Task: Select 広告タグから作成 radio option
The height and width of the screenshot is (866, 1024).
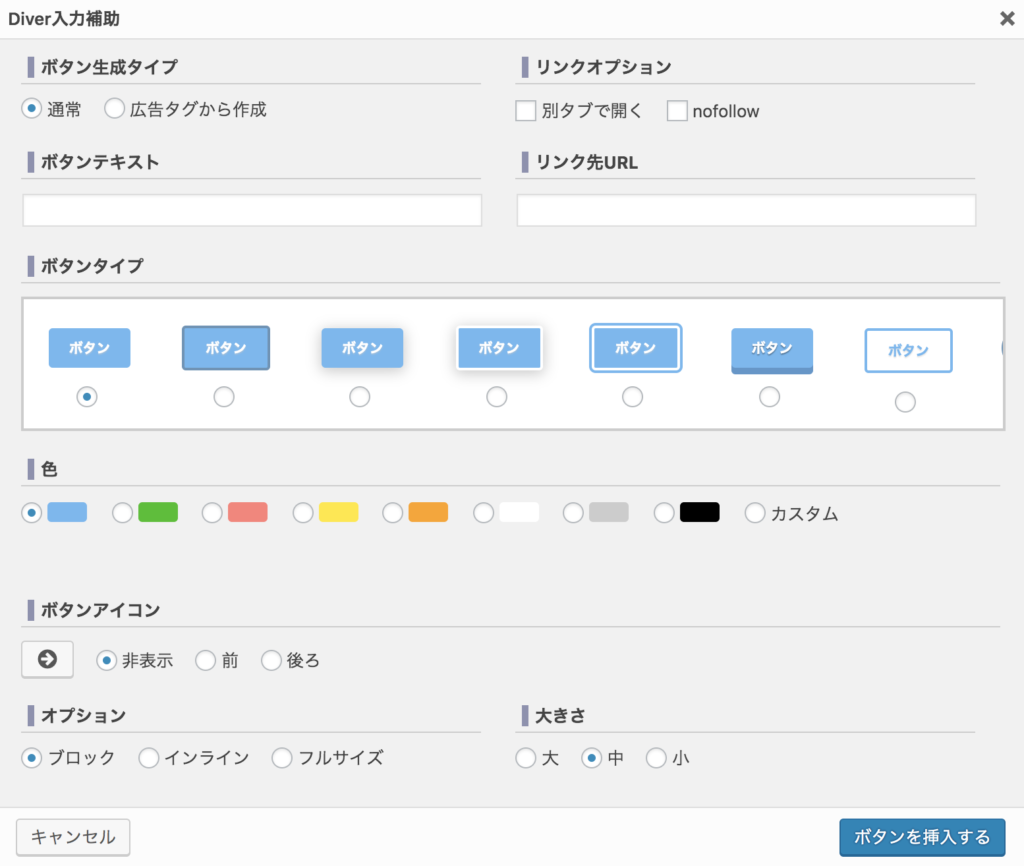Action: point(115,109)
